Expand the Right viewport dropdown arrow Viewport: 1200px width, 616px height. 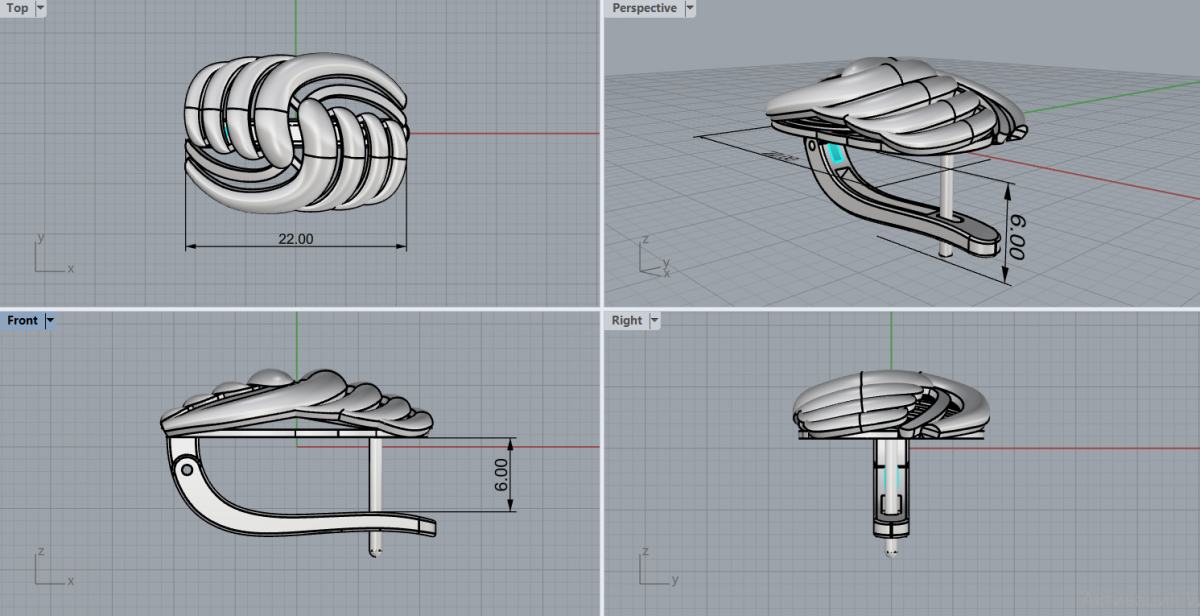655,321
